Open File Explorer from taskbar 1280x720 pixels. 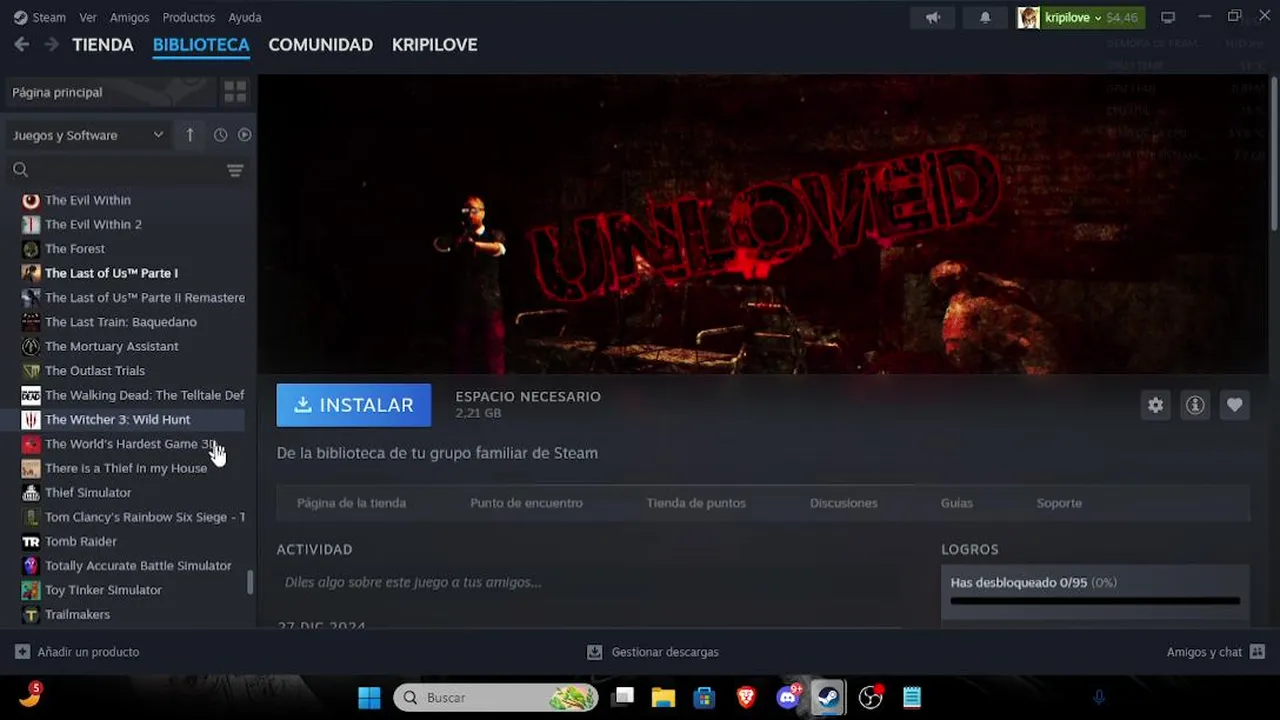tap(663, 697)
